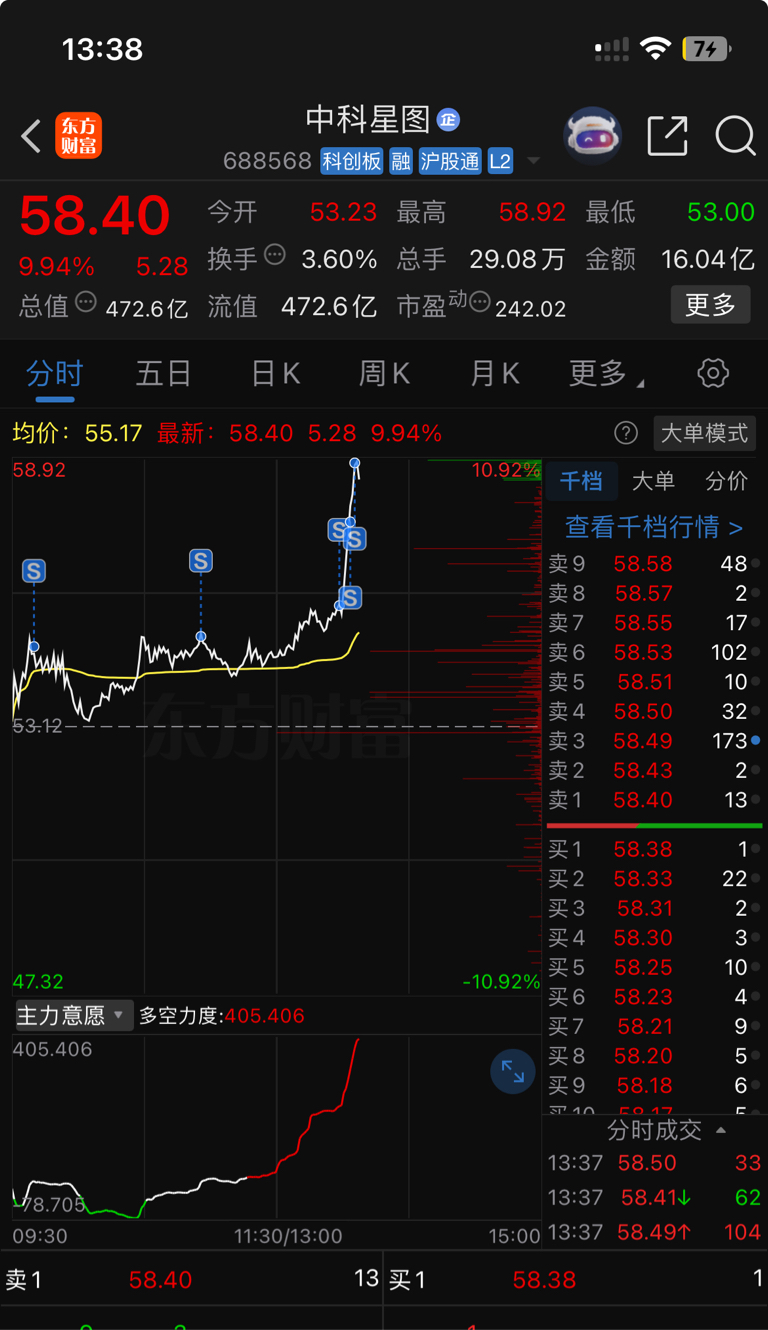The width and height of the screenshot is (768, 1330).
Task: Tap the buy-sell ratio bar
Action: [654, 825]
